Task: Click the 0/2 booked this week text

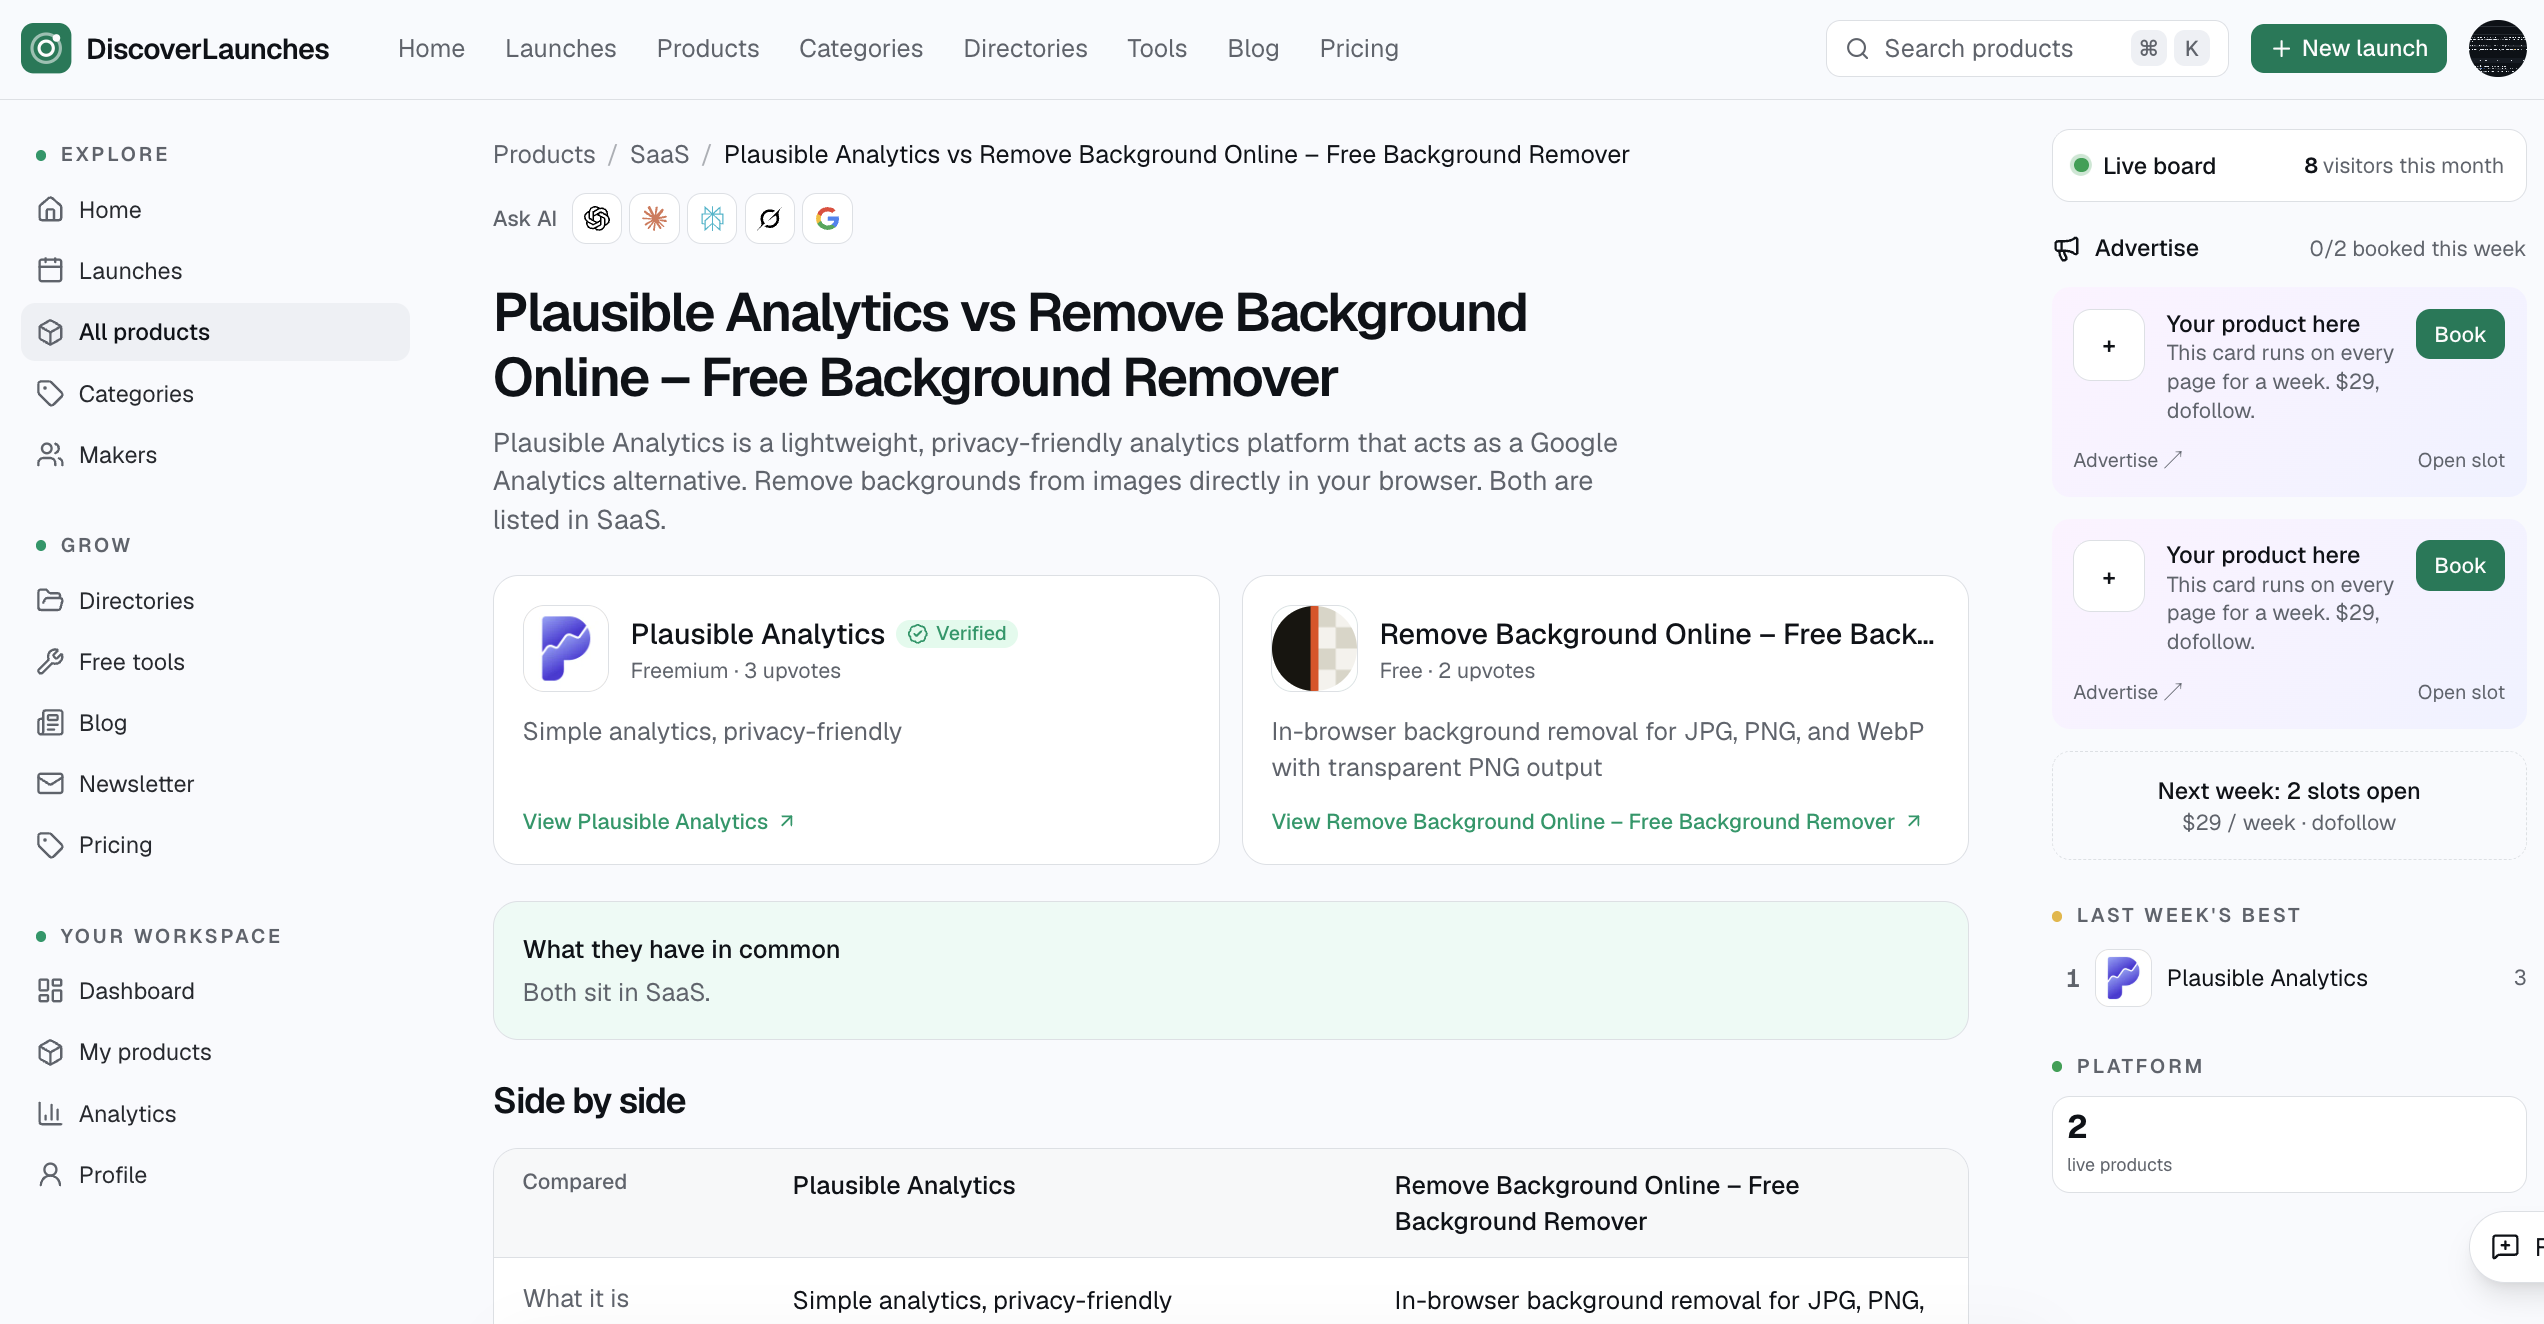Action: [2418, 248]
